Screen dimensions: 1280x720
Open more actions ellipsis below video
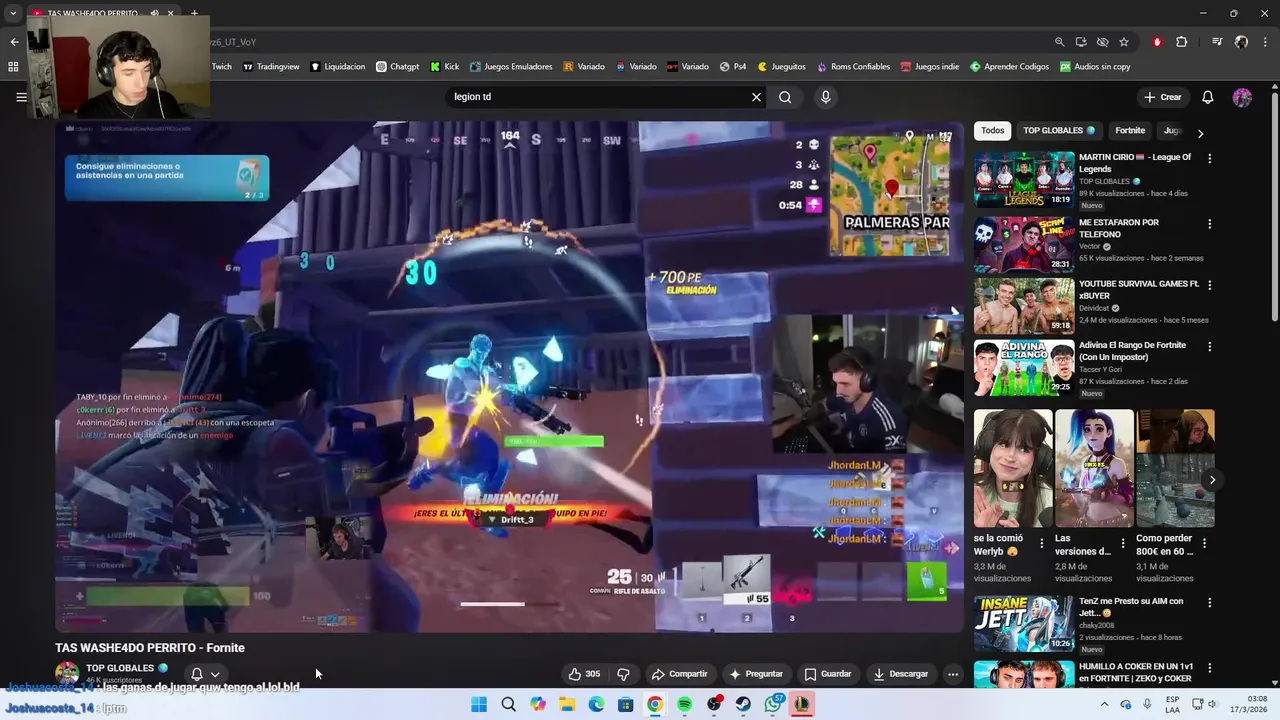(953, 674)
